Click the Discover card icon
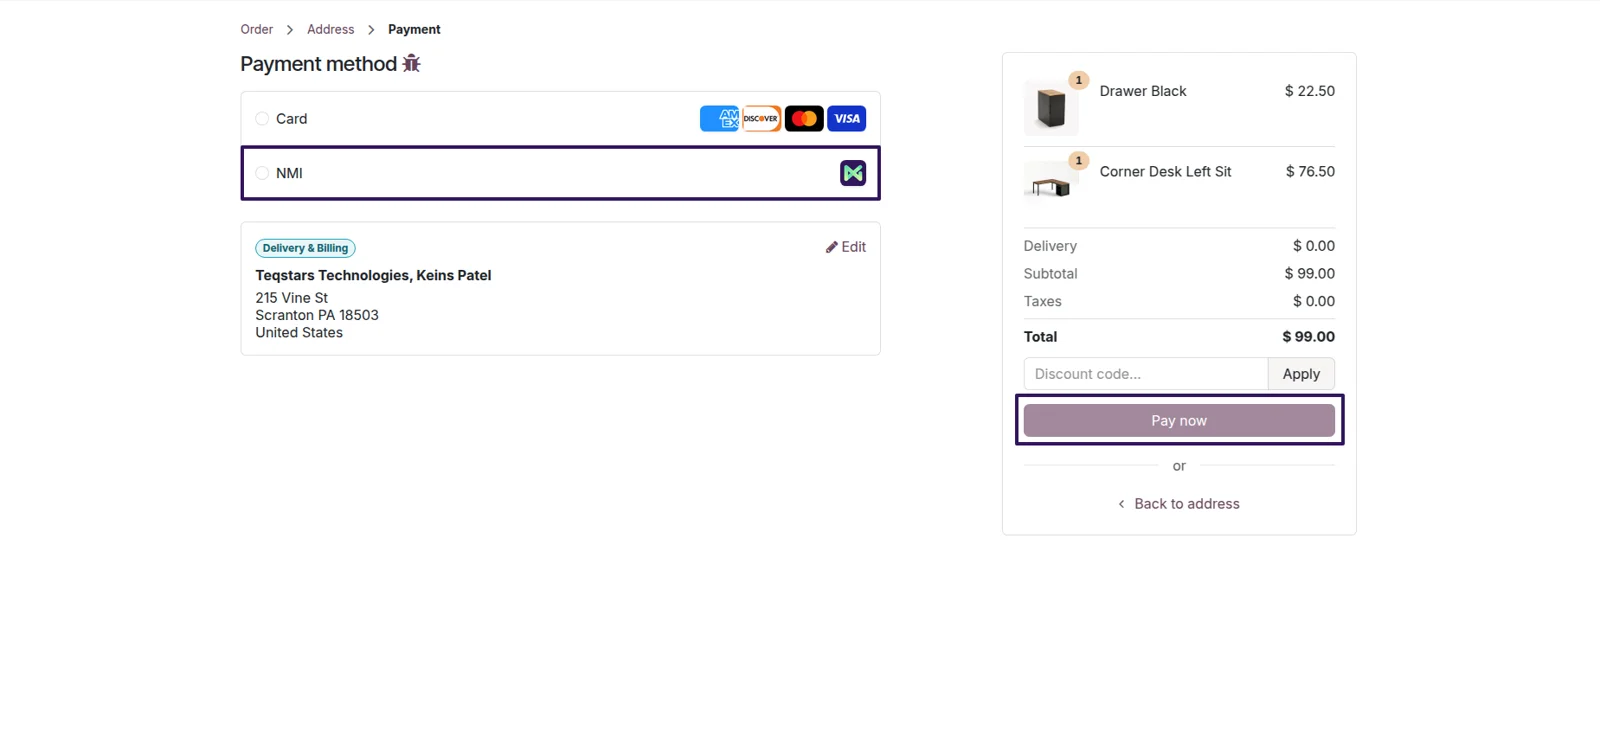The height and width of the screenshot is (750, 1600). pos(761,119)
